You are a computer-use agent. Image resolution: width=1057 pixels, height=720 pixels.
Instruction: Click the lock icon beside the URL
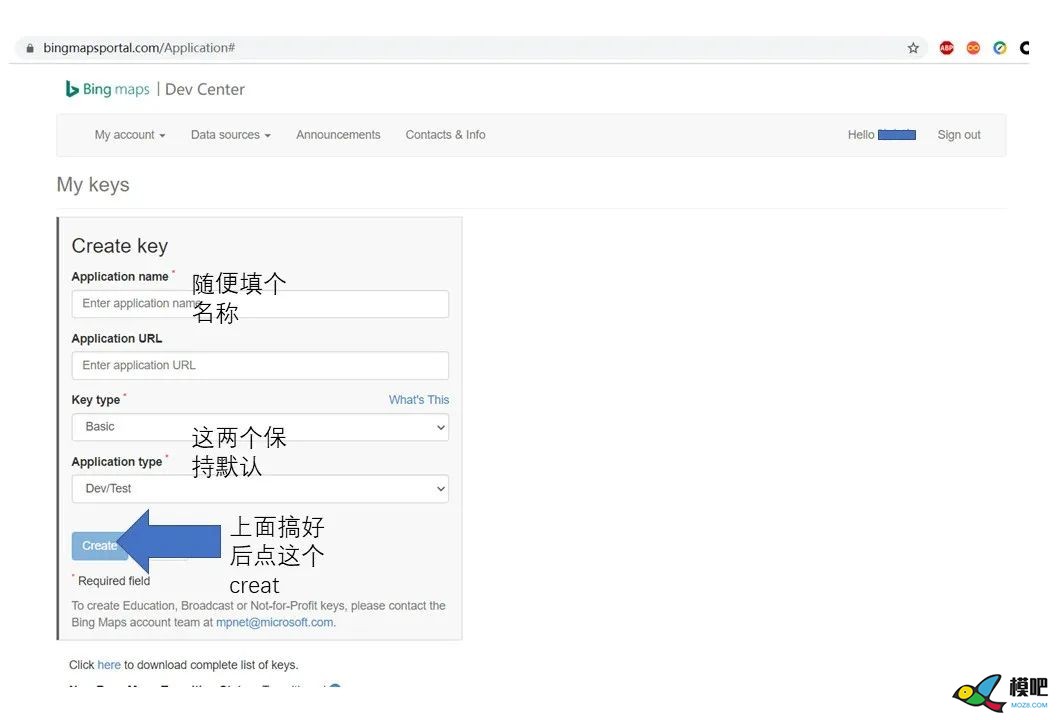30,48
